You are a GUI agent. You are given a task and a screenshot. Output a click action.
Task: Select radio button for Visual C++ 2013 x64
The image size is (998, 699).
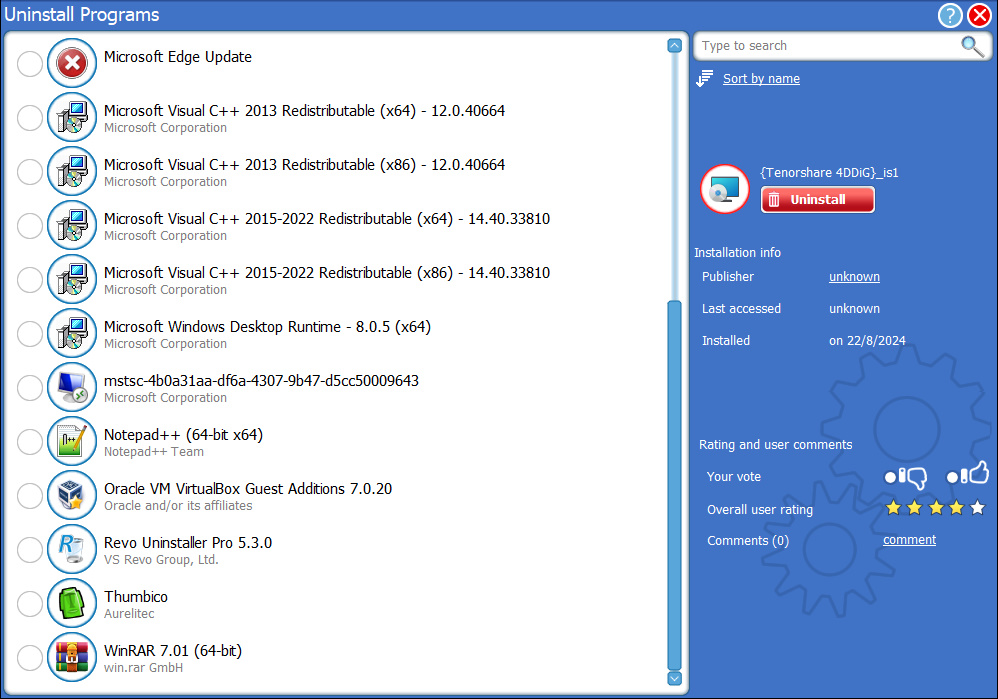click(x=30, y=118)
